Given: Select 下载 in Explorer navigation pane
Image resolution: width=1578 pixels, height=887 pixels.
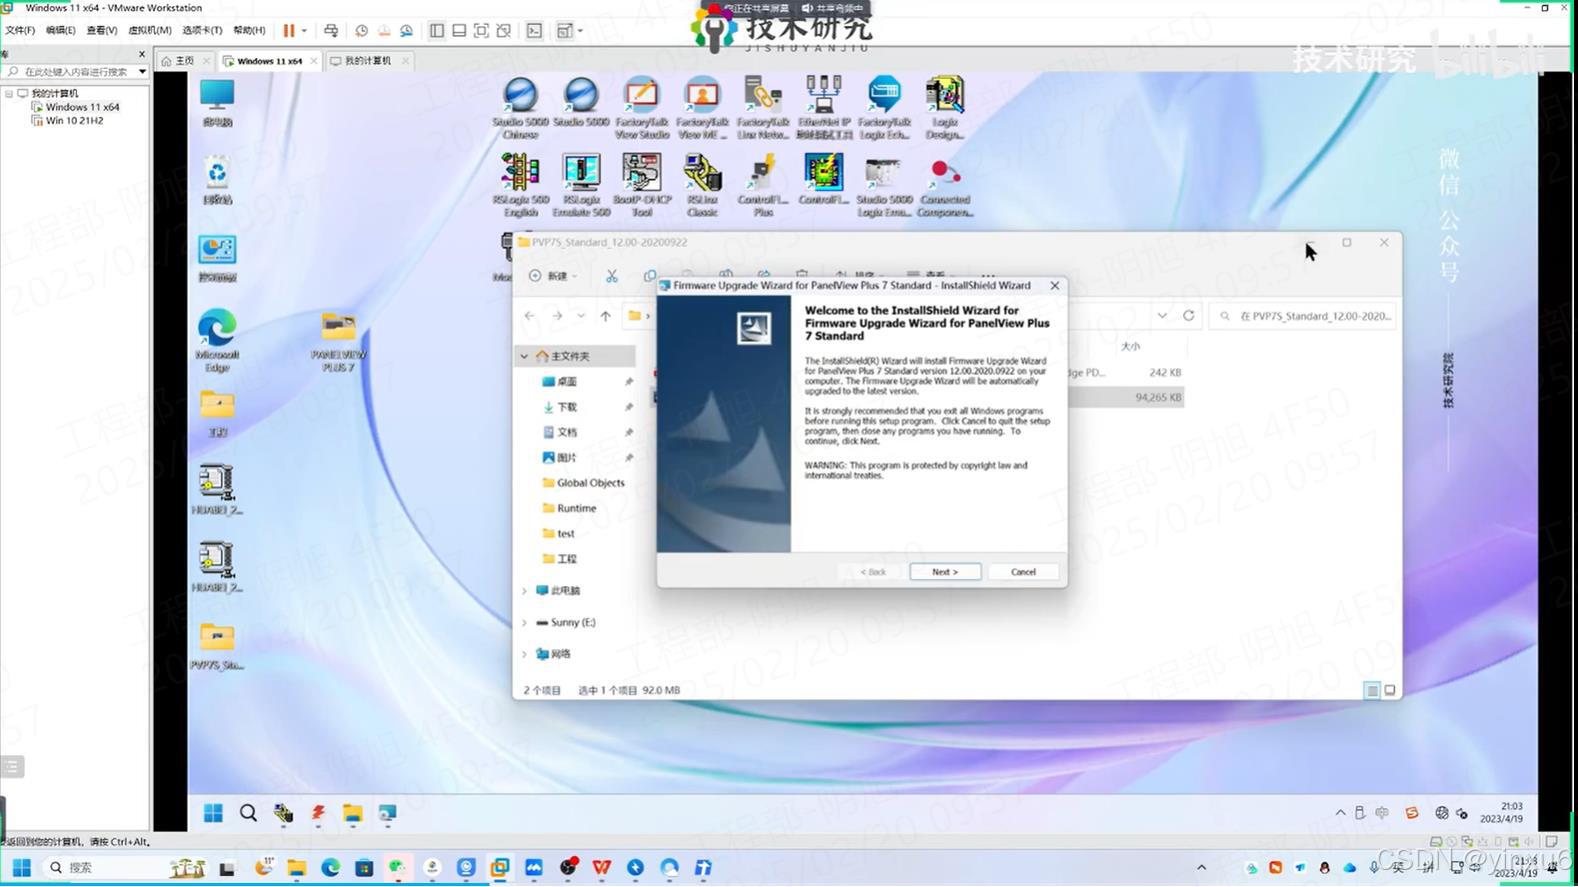Looking at the screenshot, I should point(566,407).
